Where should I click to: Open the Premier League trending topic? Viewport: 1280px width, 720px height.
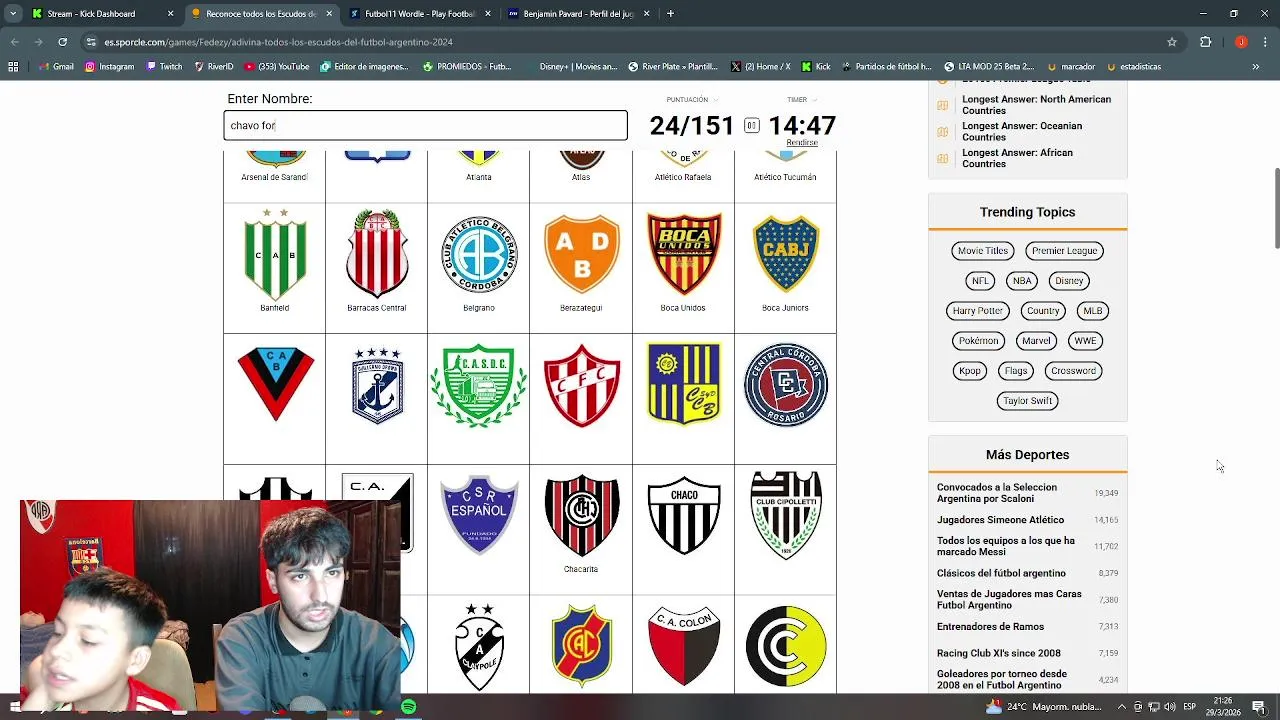click(x=1065, y=251)
